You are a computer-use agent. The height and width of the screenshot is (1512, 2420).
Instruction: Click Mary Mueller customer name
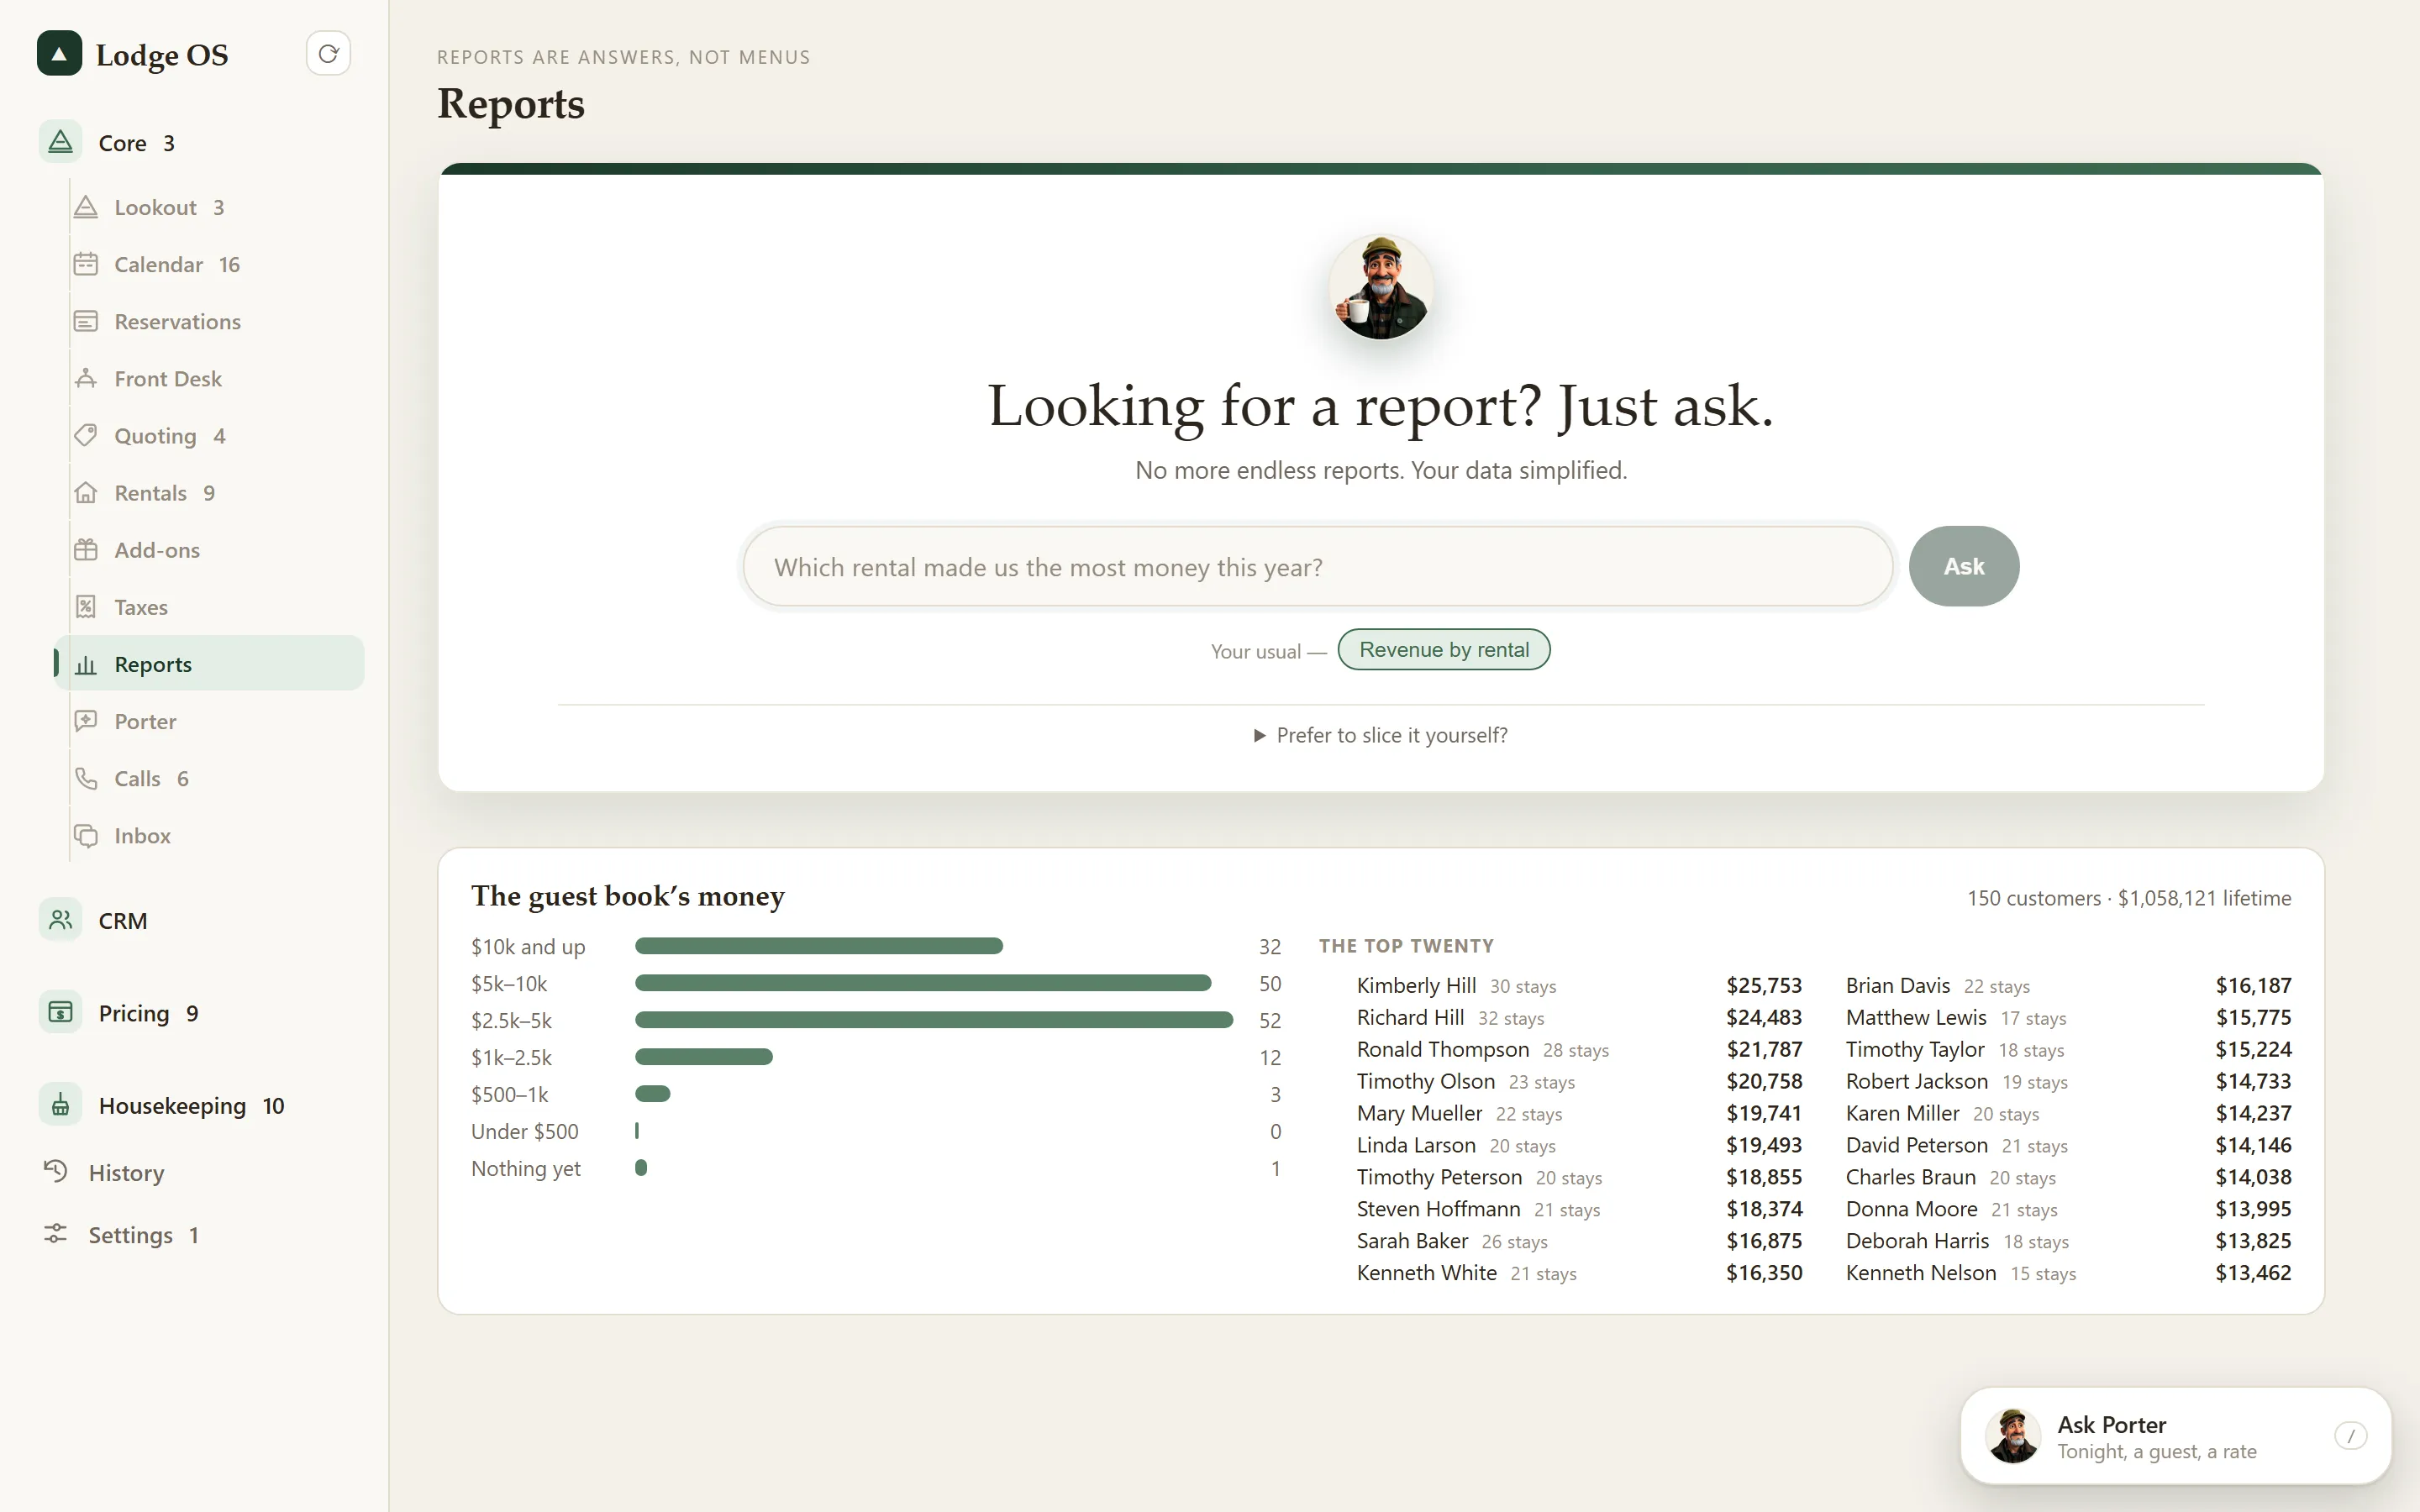pyautogui.click(x=1419, y=1113)
